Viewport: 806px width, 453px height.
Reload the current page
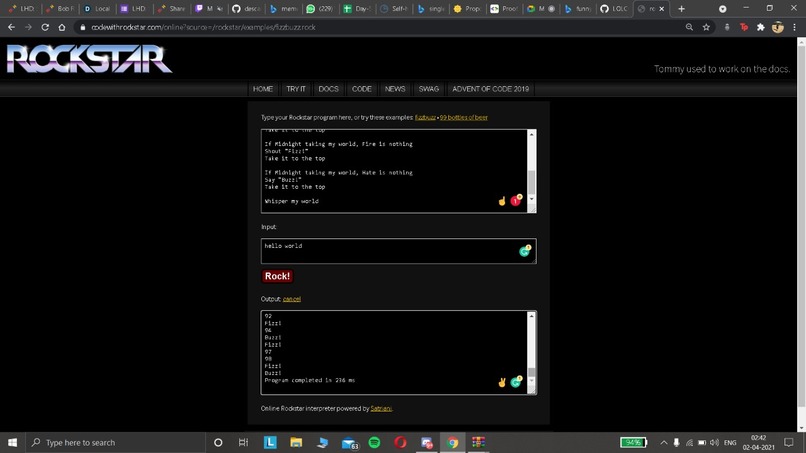tap(45, 27)
